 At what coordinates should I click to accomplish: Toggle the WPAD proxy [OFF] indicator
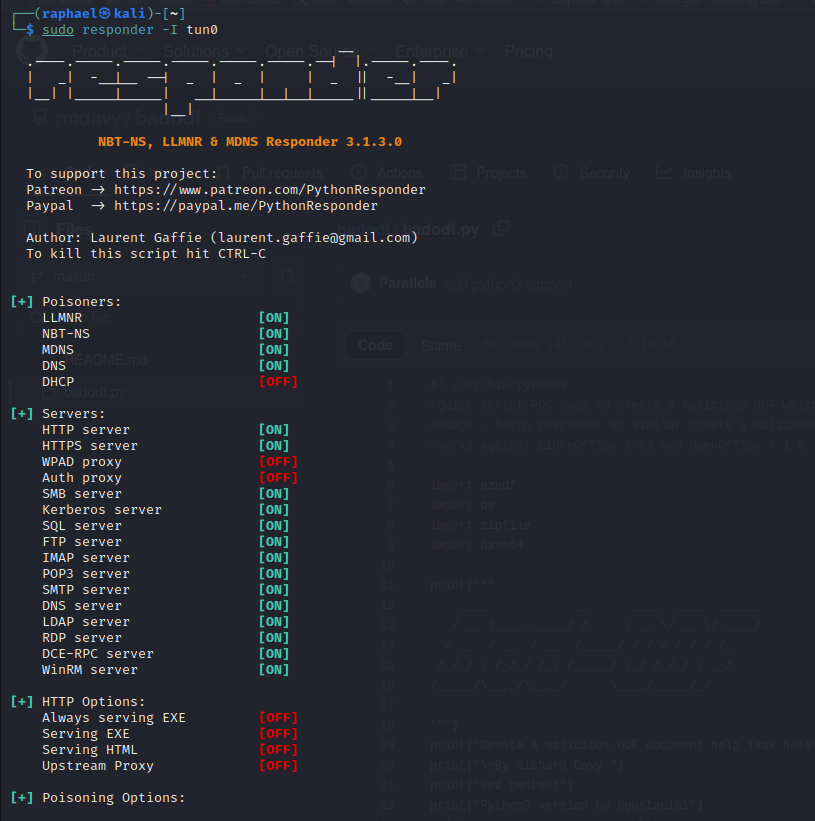(x=278, y=461)
